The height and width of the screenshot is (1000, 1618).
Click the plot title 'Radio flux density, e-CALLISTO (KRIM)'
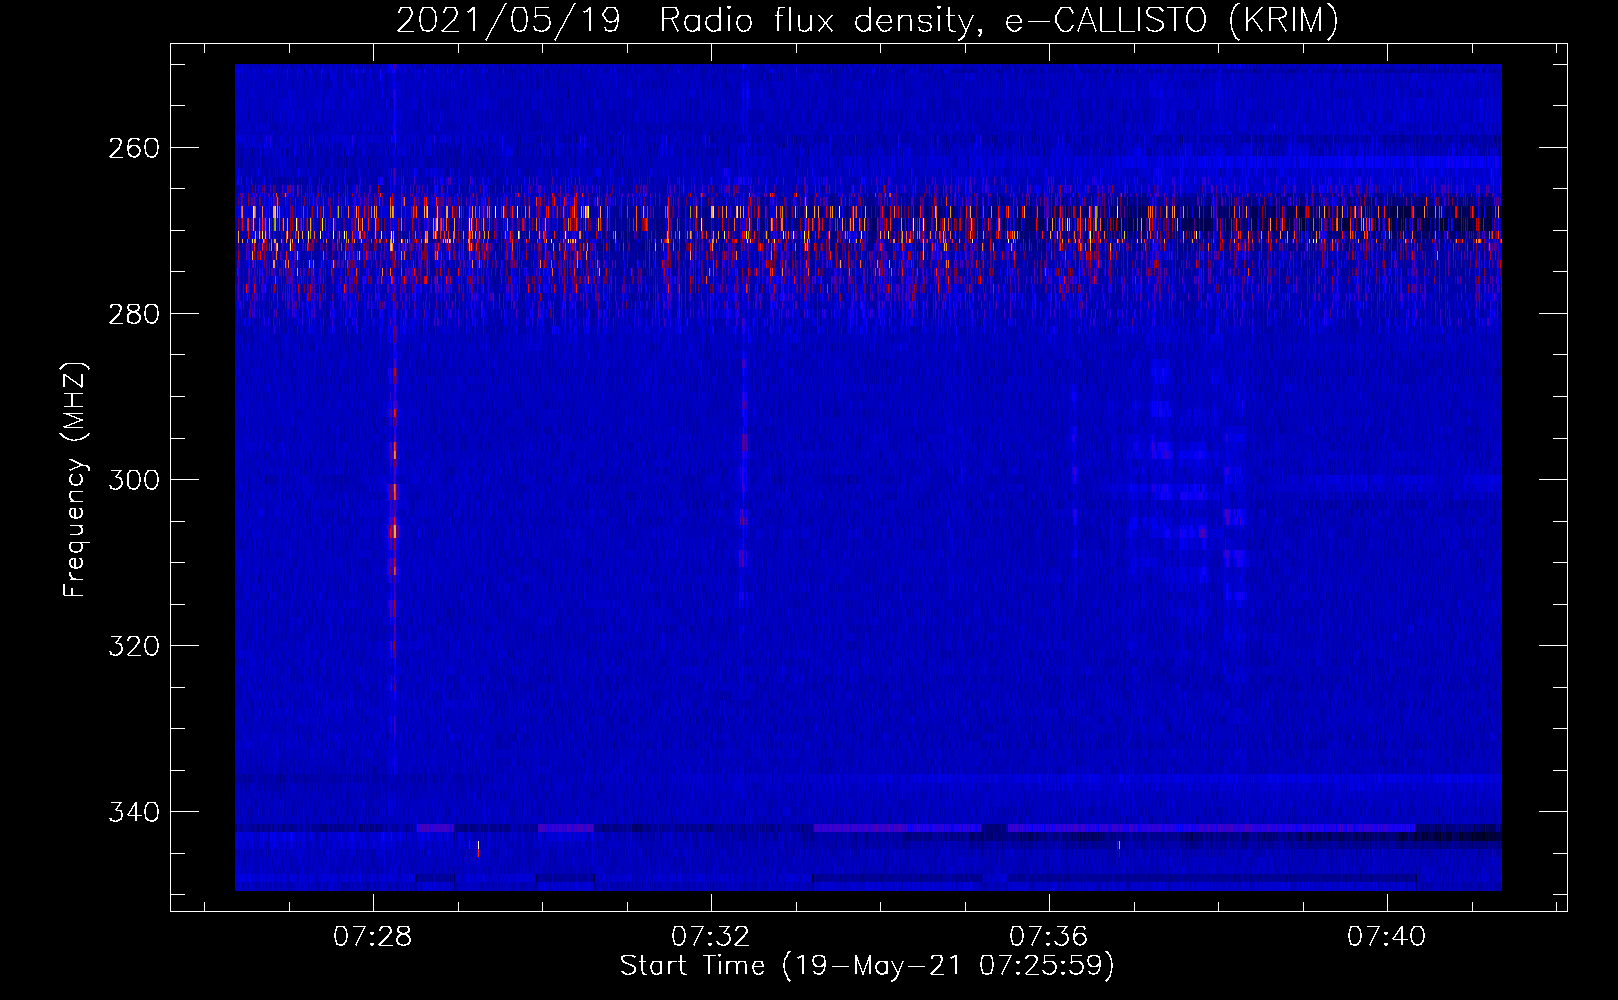coord(998,21)
